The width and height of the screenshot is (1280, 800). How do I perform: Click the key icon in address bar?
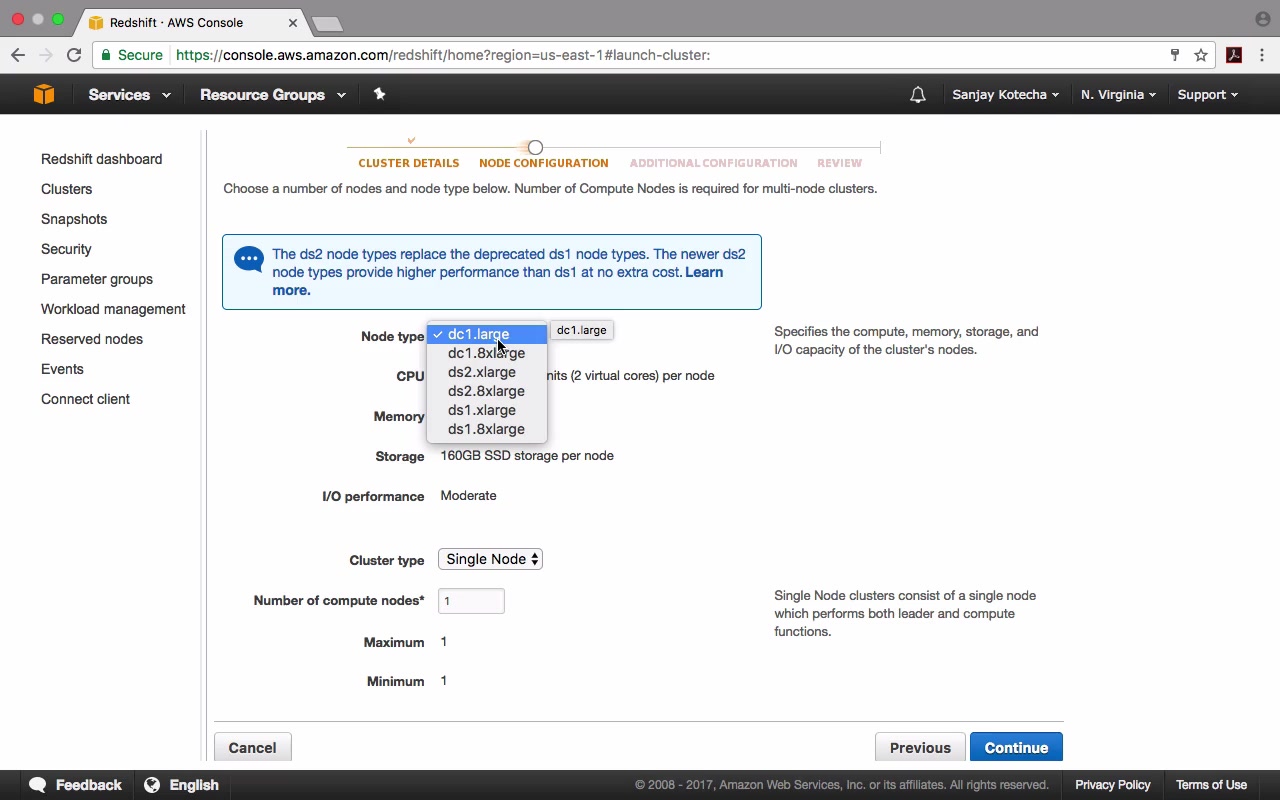(1175, 55)
